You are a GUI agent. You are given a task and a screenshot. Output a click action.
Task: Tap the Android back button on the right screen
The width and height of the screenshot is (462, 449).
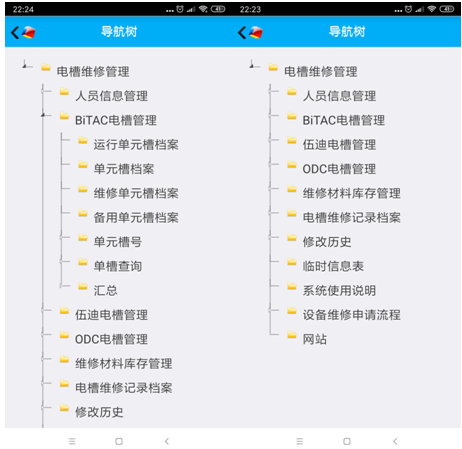click(395, 441)
